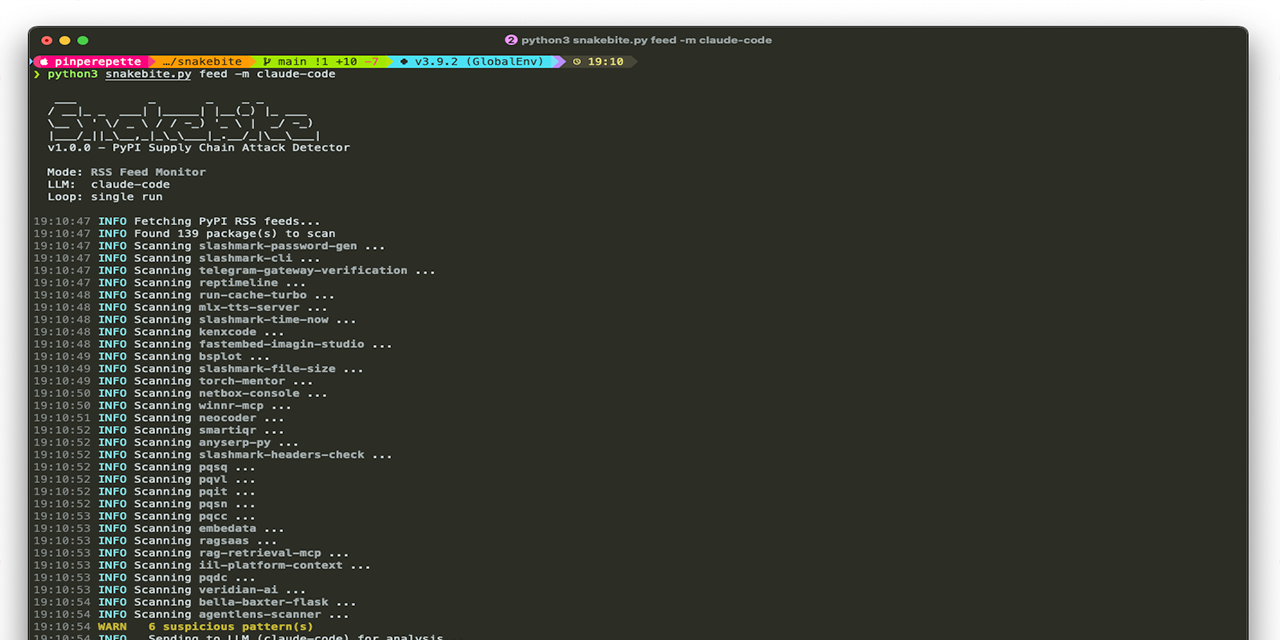The image size is (1280, 640).
Task: Click the 'Scanning anyserp-py' log line
Action: 166,442
